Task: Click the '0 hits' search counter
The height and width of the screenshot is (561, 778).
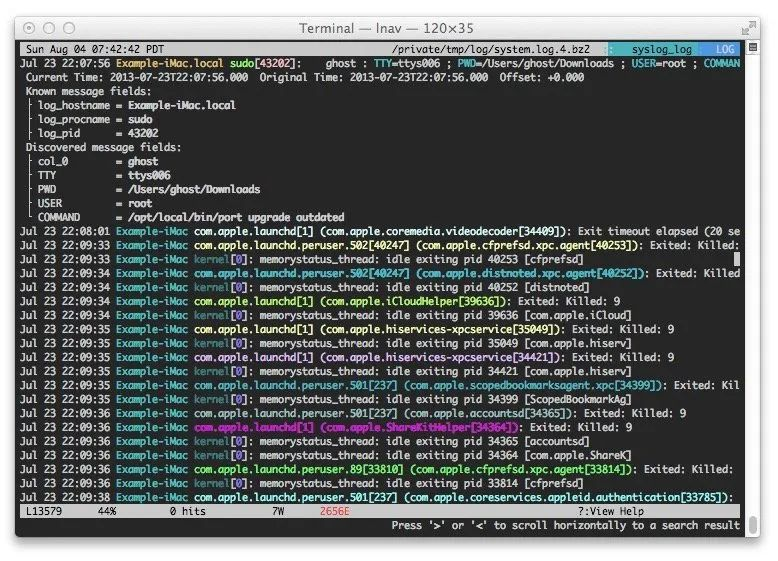Action: (188, 511)
